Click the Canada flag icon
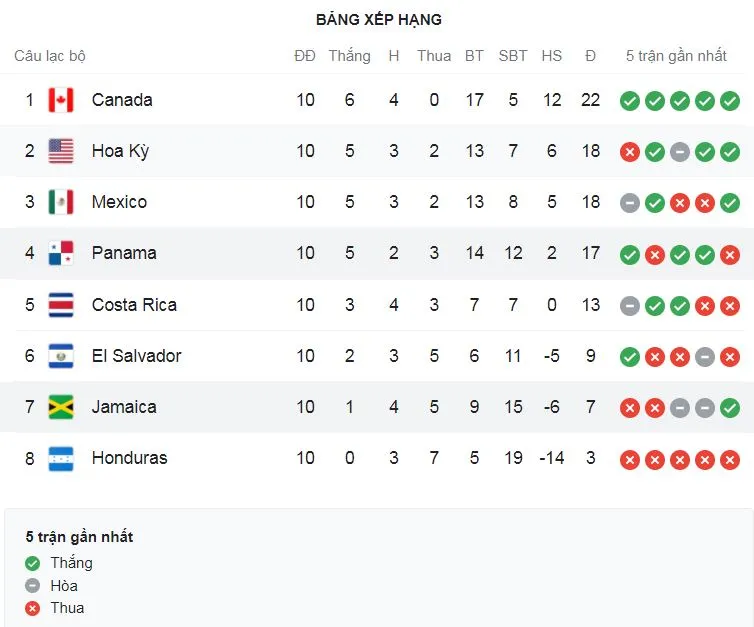The width and height of the screenshot is (754, 627). (x=61, y=100)
